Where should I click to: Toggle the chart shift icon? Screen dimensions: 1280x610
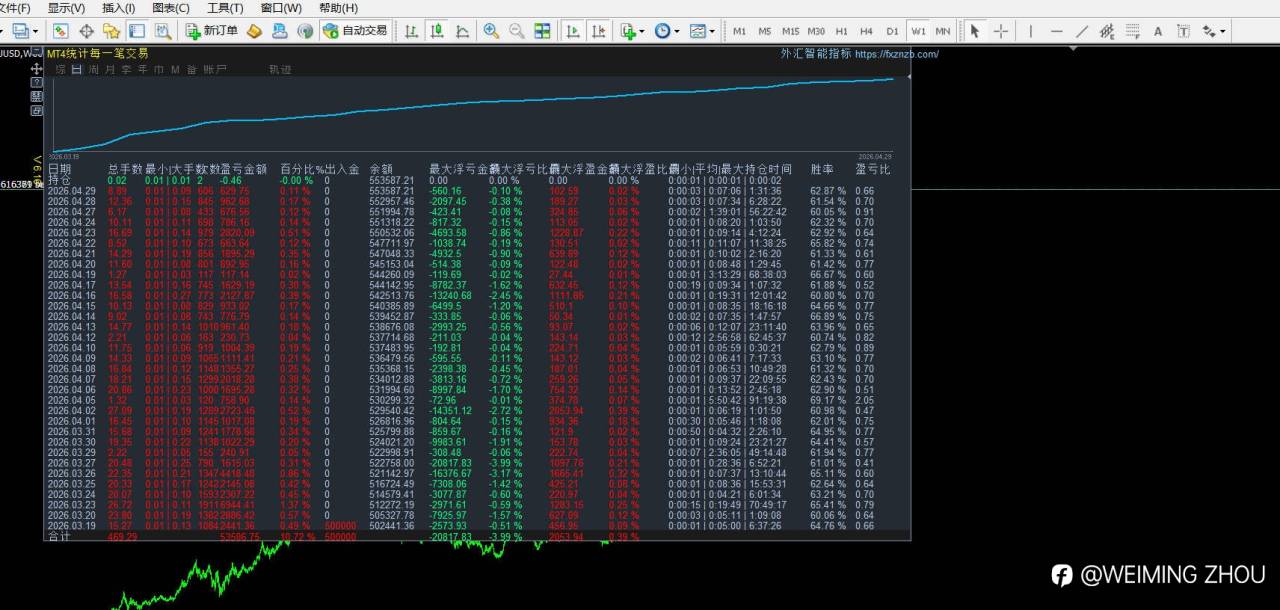pos(598,31)
